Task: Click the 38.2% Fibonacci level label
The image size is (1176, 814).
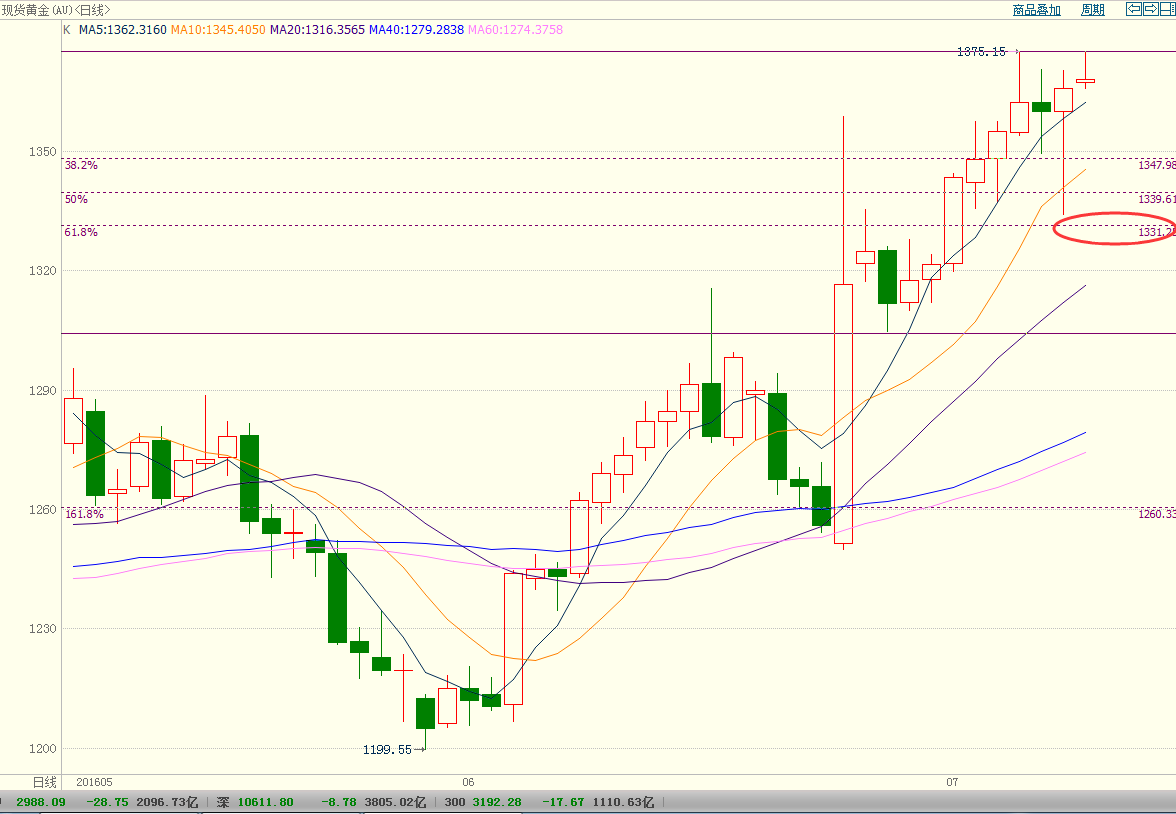Action: [x=81, y=165]
